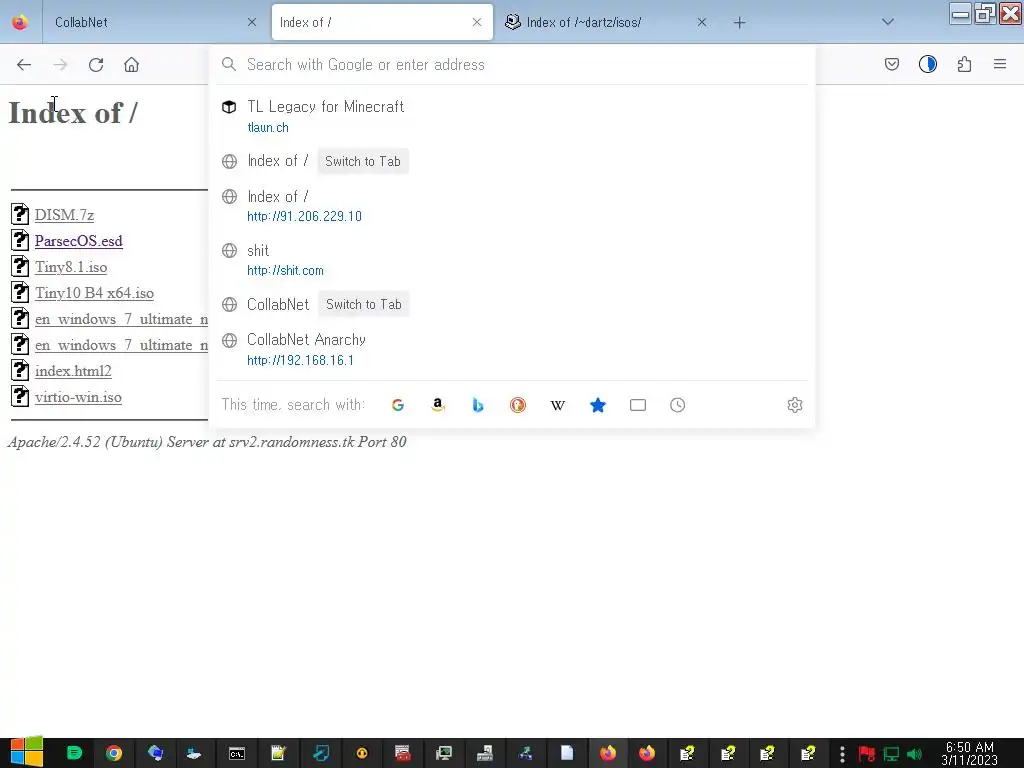
Task: Search only in bookmarks
Action: pyautogui.click(x=598, y=405)
